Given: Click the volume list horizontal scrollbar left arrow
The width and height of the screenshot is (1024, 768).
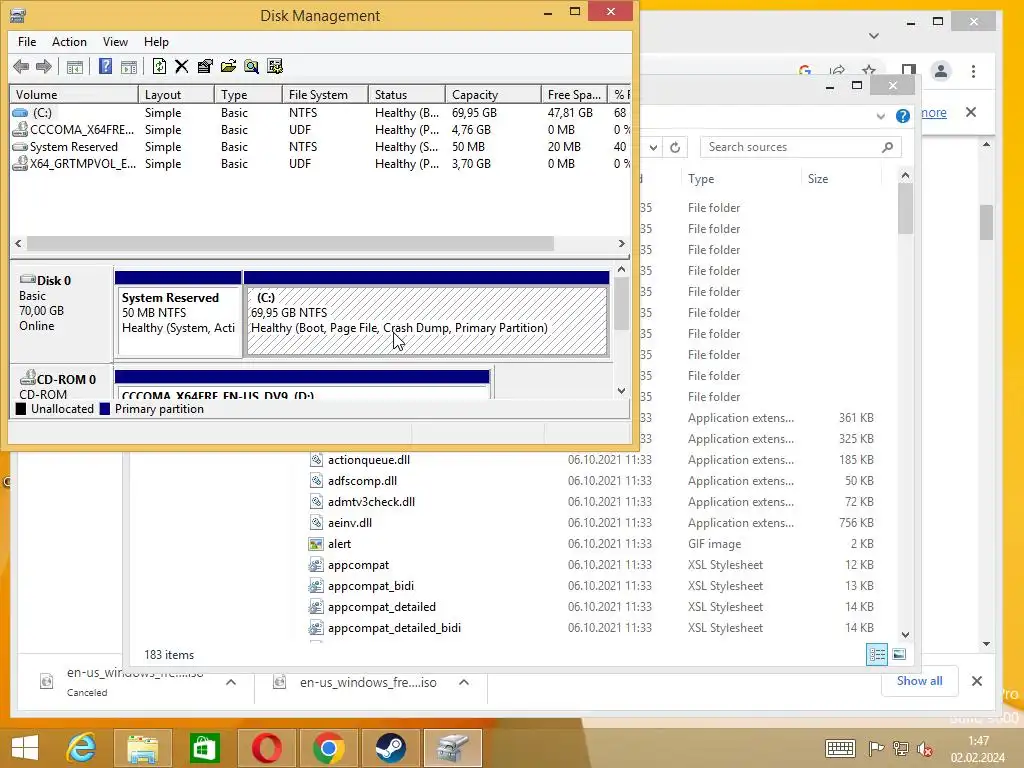Looking at the screenshot, I should pos(18,244).
